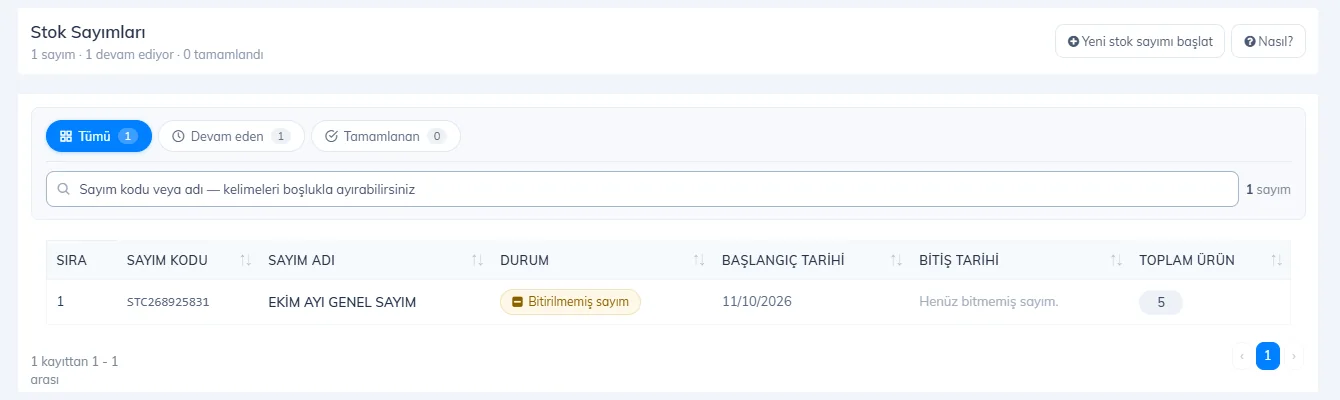Click the grid icon in the Tümü tab
Screen dimensions: 1340x400
coord(66,136)
